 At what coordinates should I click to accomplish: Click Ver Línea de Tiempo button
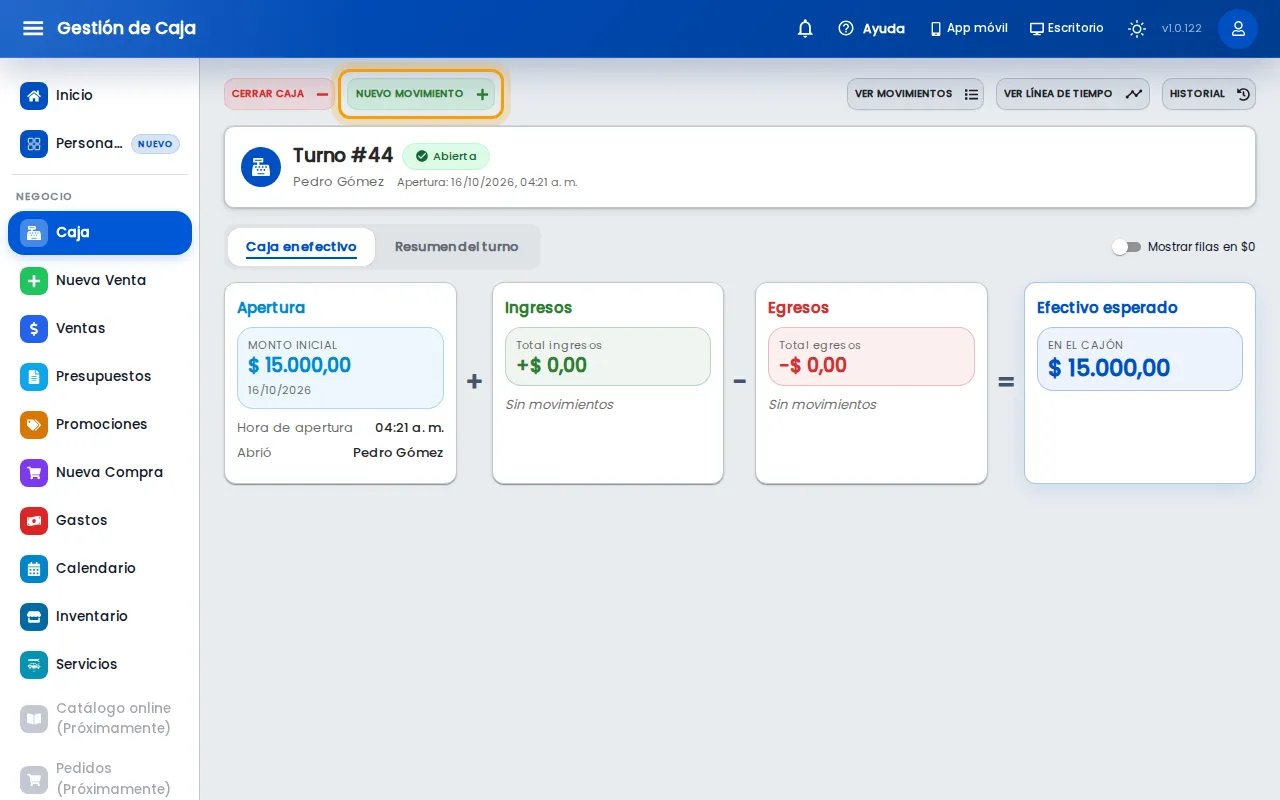tap(1073, 94)
